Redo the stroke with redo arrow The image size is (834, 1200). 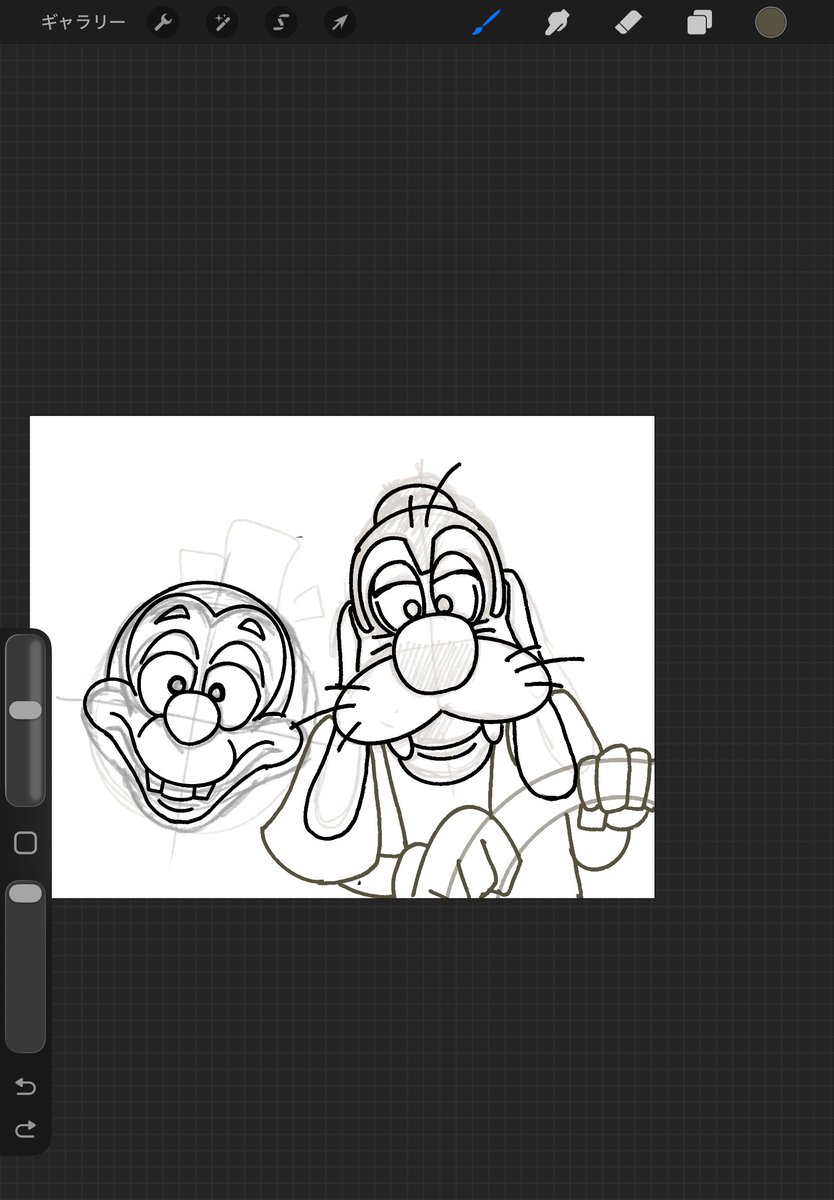25,1129
